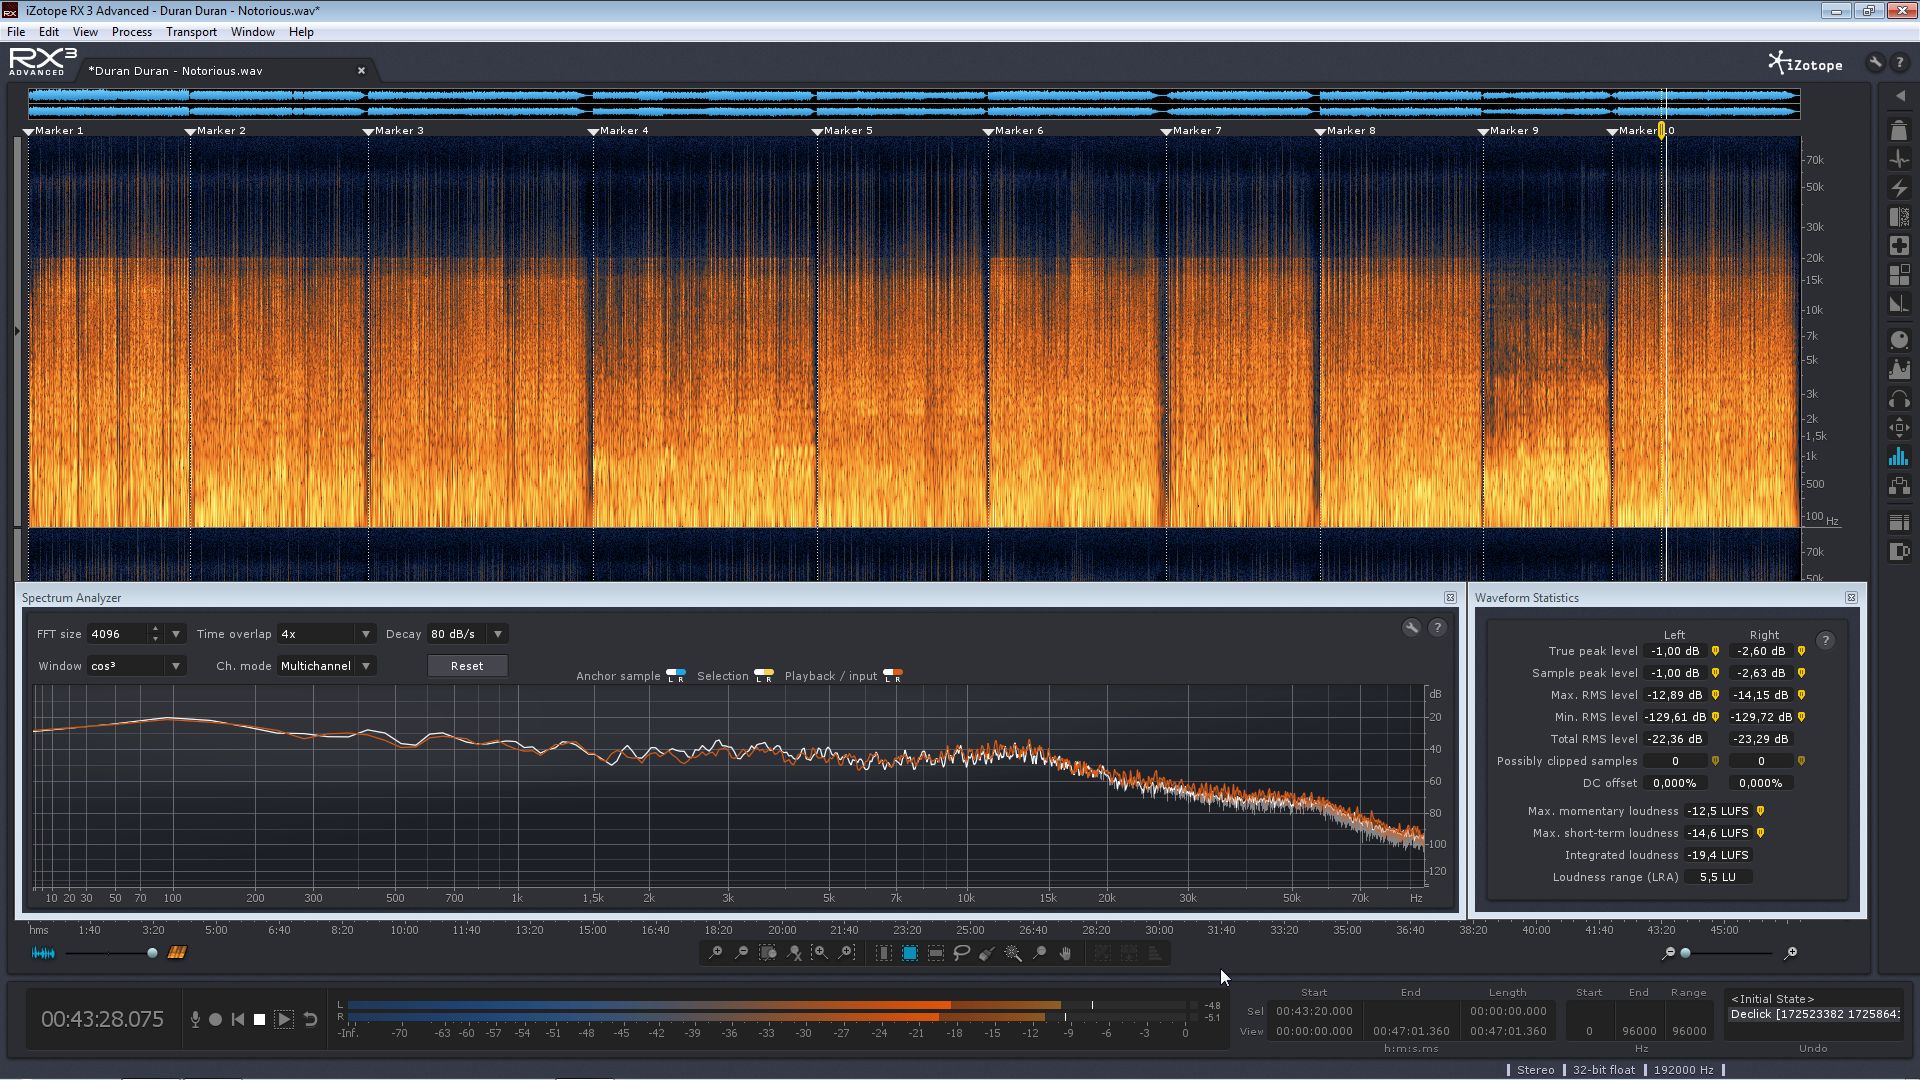Select the Magic Wand selection tool
The image size is (1920, 1080).
[x=1013, y=953]
